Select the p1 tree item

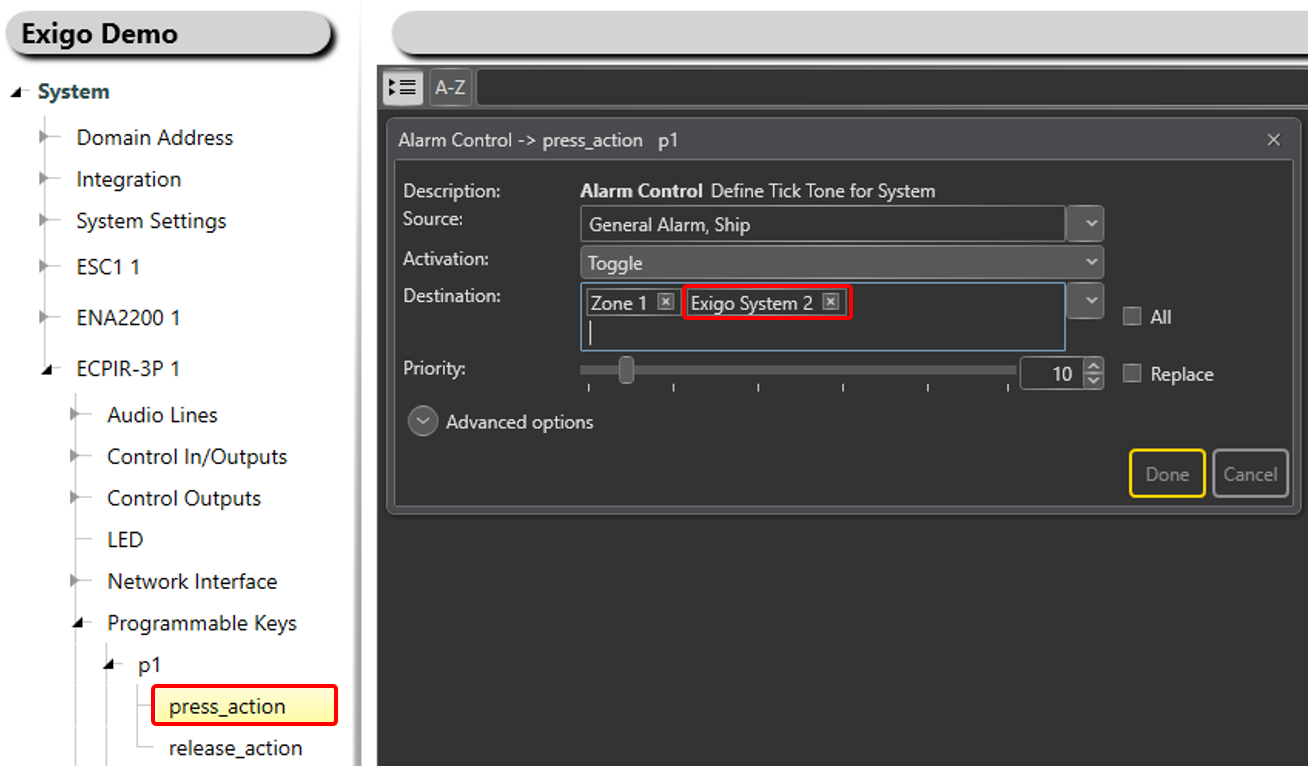(x=149, y=665)
